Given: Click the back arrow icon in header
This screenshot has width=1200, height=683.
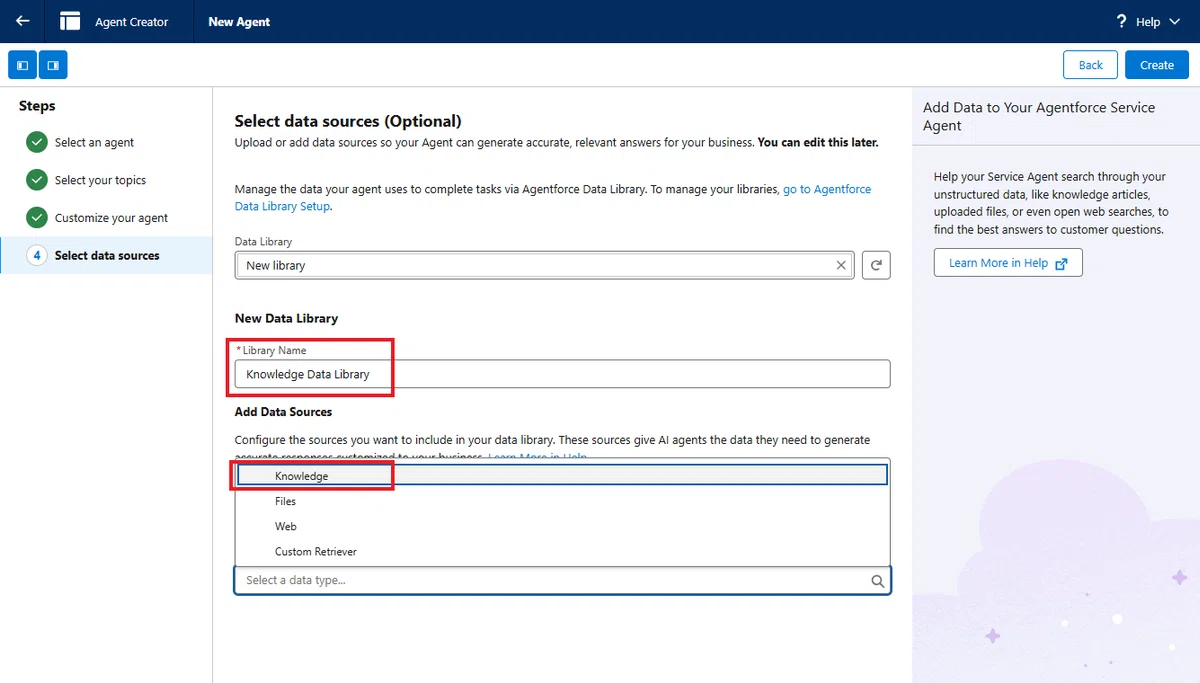Looking at the screenshot, I should click(23, 21).
